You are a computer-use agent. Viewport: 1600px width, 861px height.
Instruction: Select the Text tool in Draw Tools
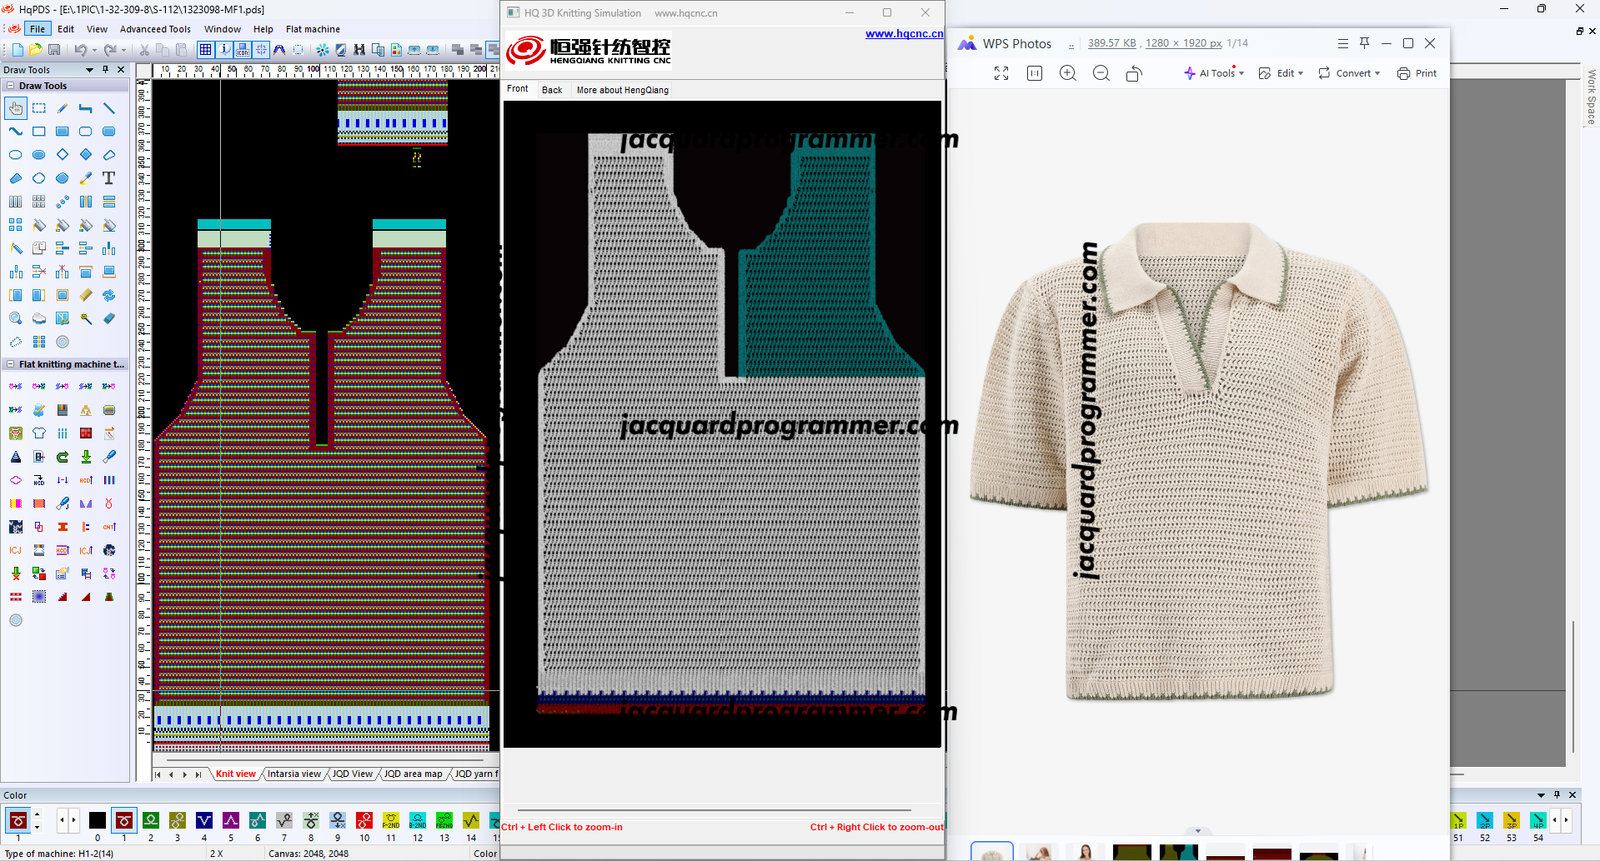click(x=109, y=178)
